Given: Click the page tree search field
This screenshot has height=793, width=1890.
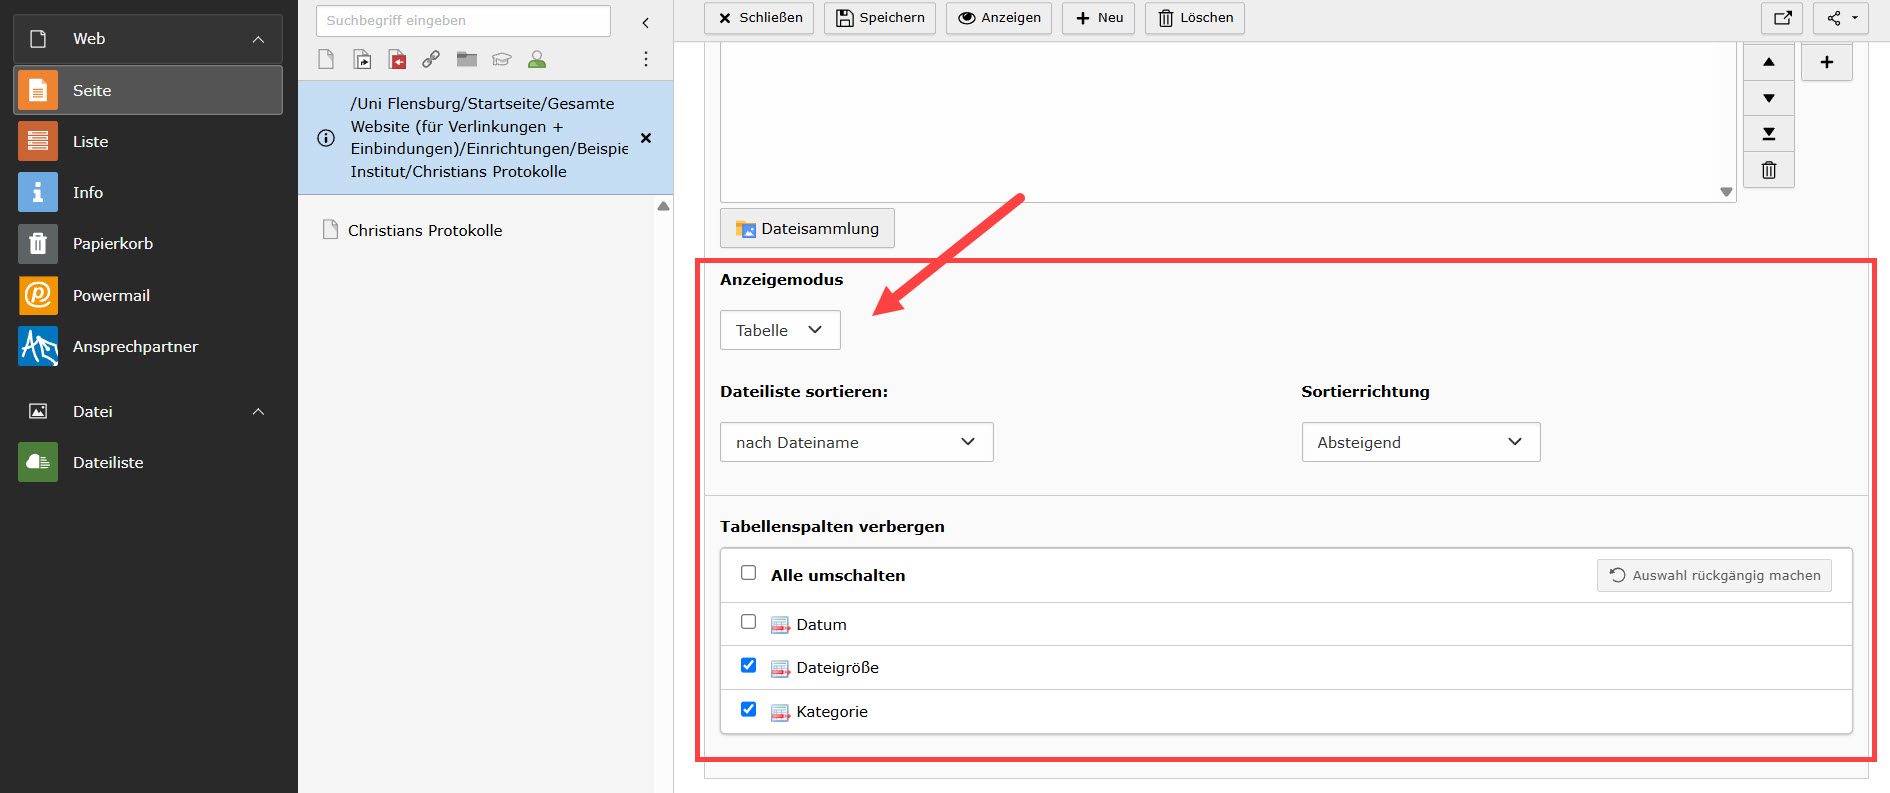Looking at the screenshot, I should point(463,21).
